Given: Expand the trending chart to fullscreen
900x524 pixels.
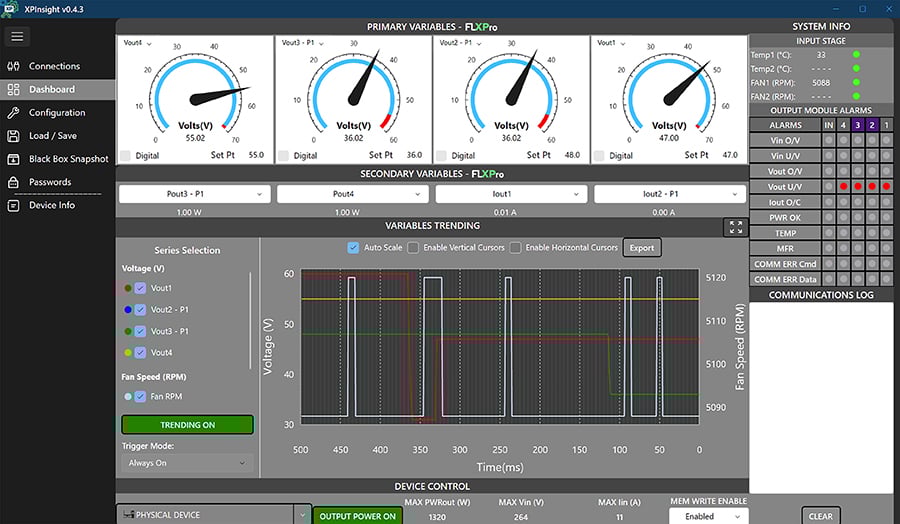Looking at the screenshot, I should click(736, 227).
